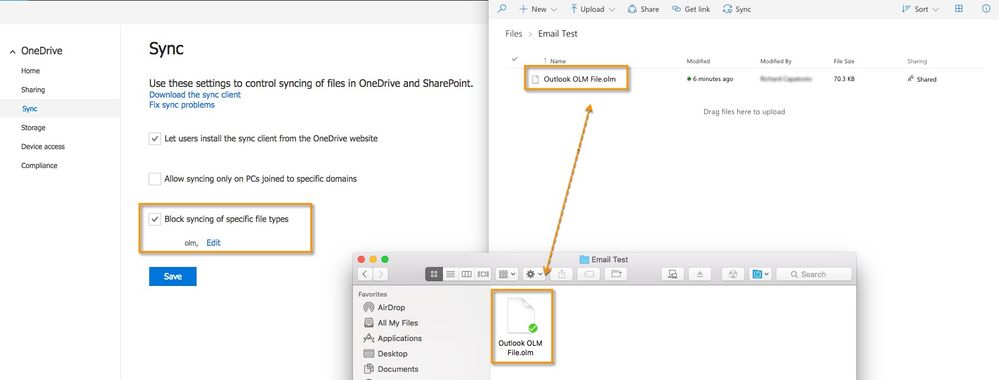Select Sync in the OneDrive admin sidebar
This screenshot has height=380, width=999.
pos(29,109)
